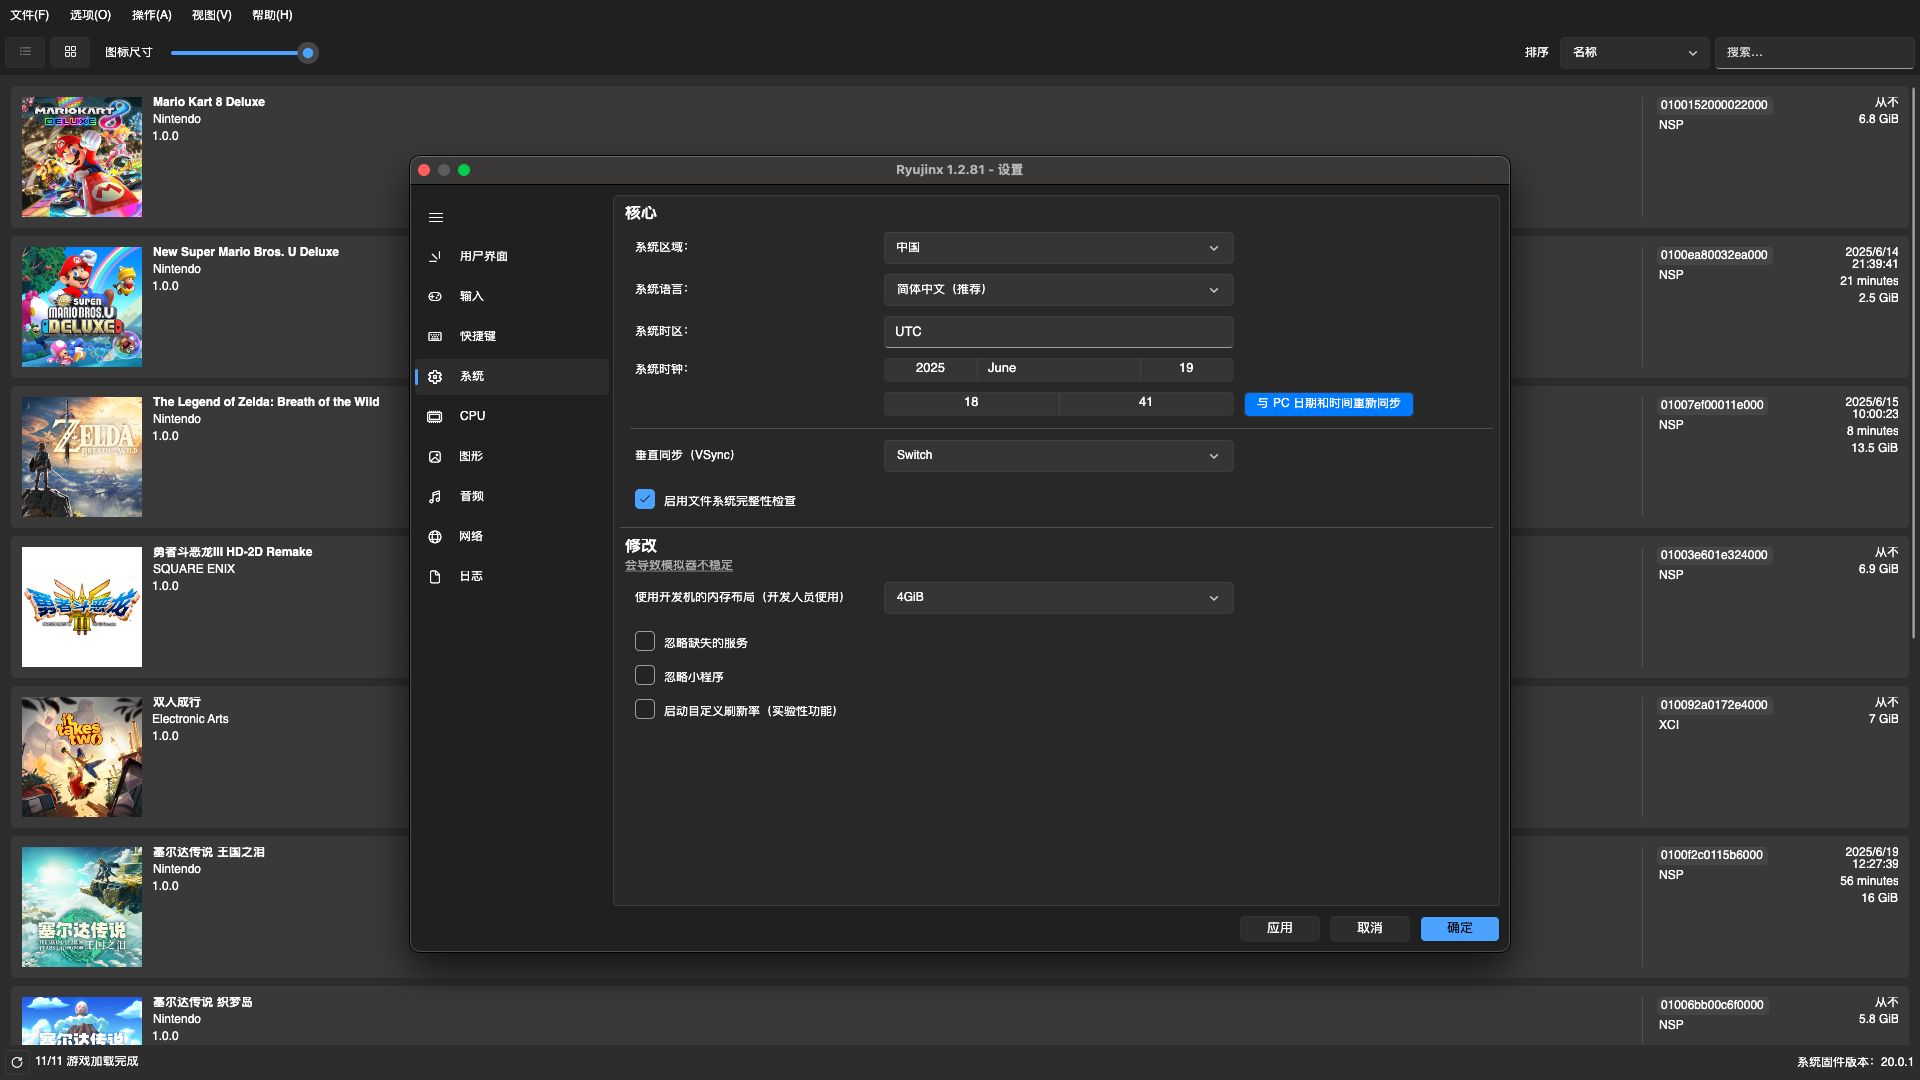Click the Hotkeys keyboard sidebar icon
Viewport: 1920px width, 1080px height.
point(435,337)
